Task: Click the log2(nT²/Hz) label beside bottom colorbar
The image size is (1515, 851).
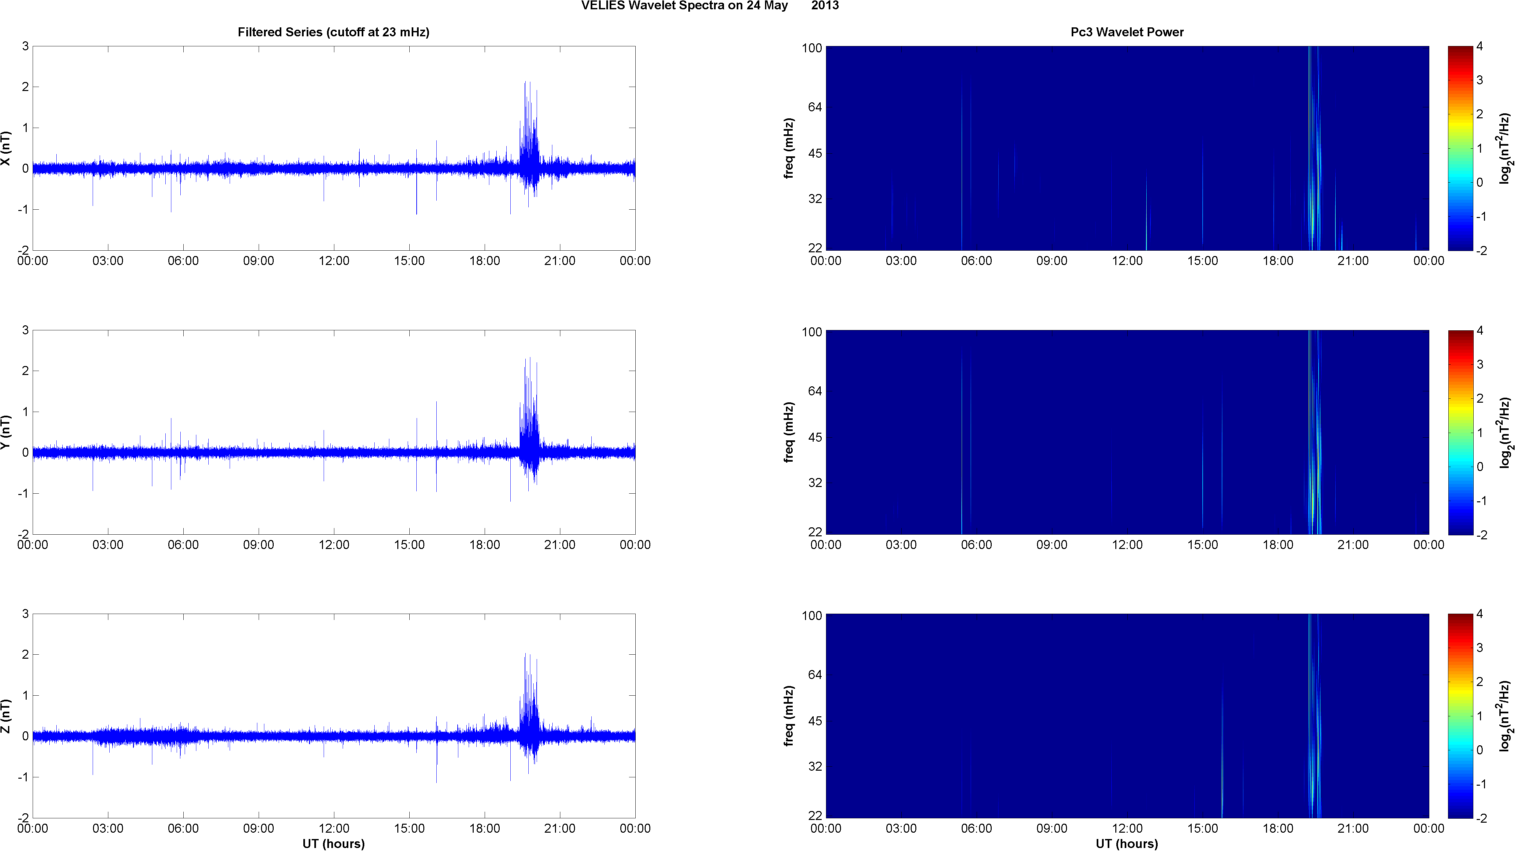Action: [1505, 716]
